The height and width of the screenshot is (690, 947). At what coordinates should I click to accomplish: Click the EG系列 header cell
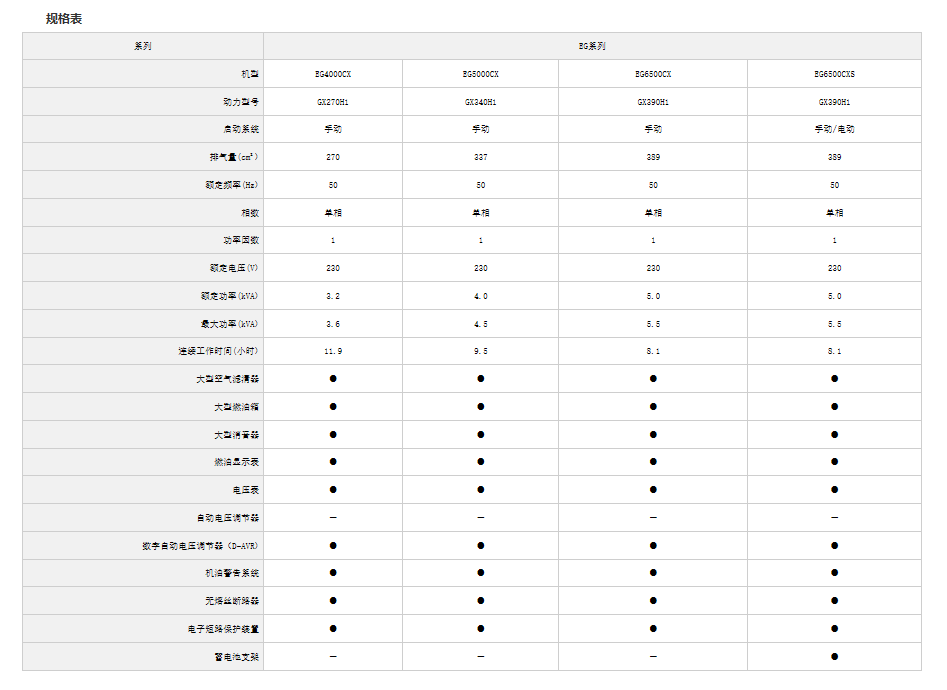point(592,46)
